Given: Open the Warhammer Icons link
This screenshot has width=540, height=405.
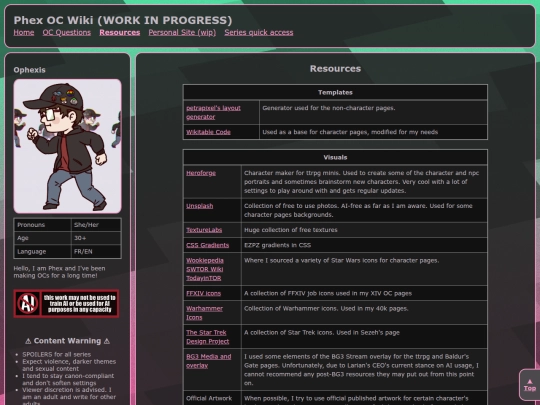Looking at the screenshot, I should (x=205, y=313).
